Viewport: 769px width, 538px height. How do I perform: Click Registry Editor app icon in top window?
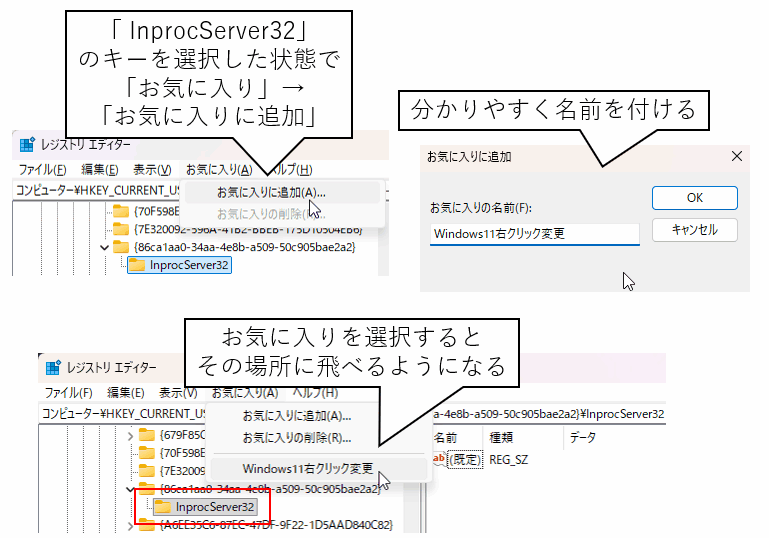tap(27, 145)
